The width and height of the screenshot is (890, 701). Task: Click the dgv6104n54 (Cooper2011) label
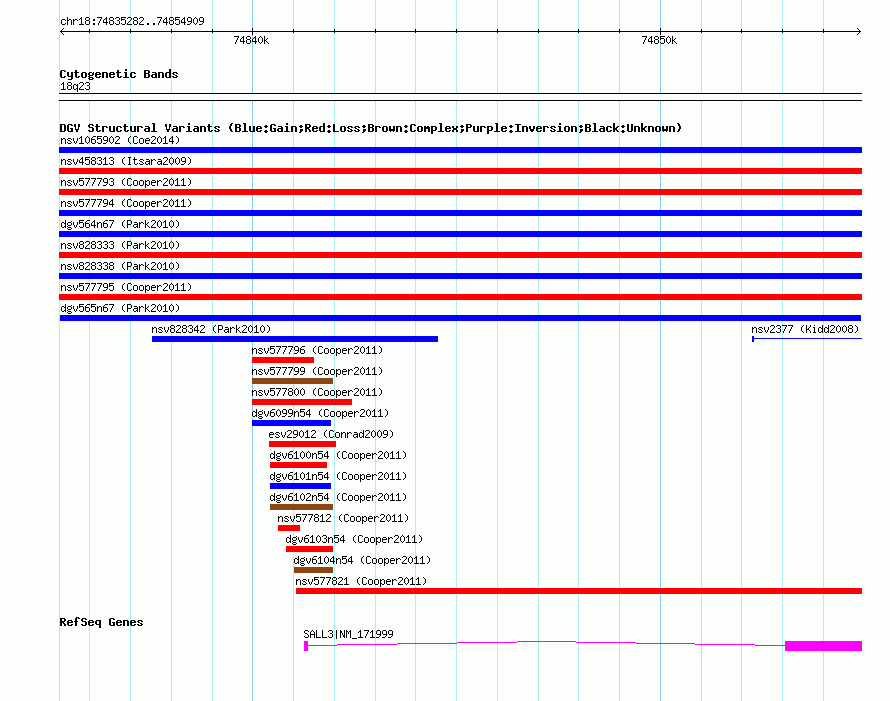(x=362, y=560)
